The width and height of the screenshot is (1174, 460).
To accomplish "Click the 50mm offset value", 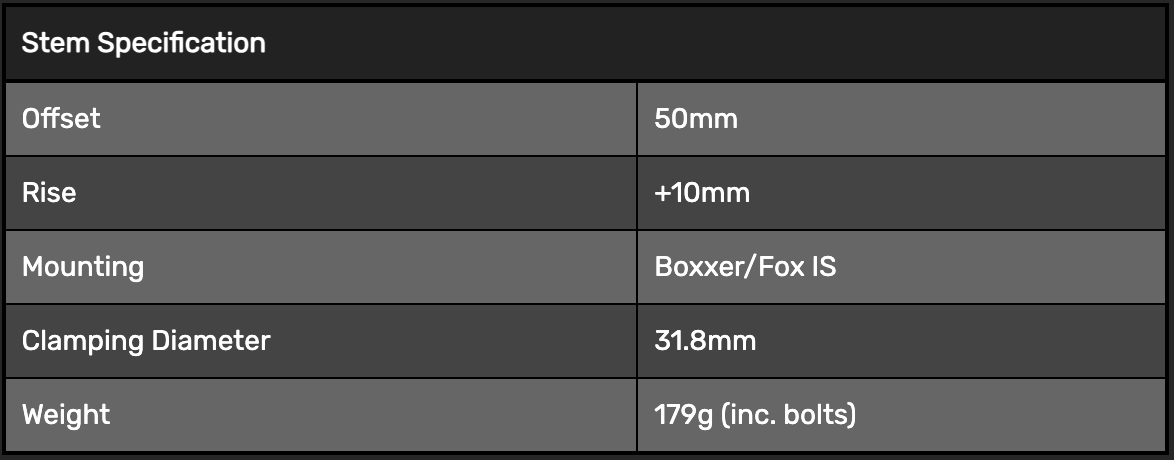I will pos(695,119).
